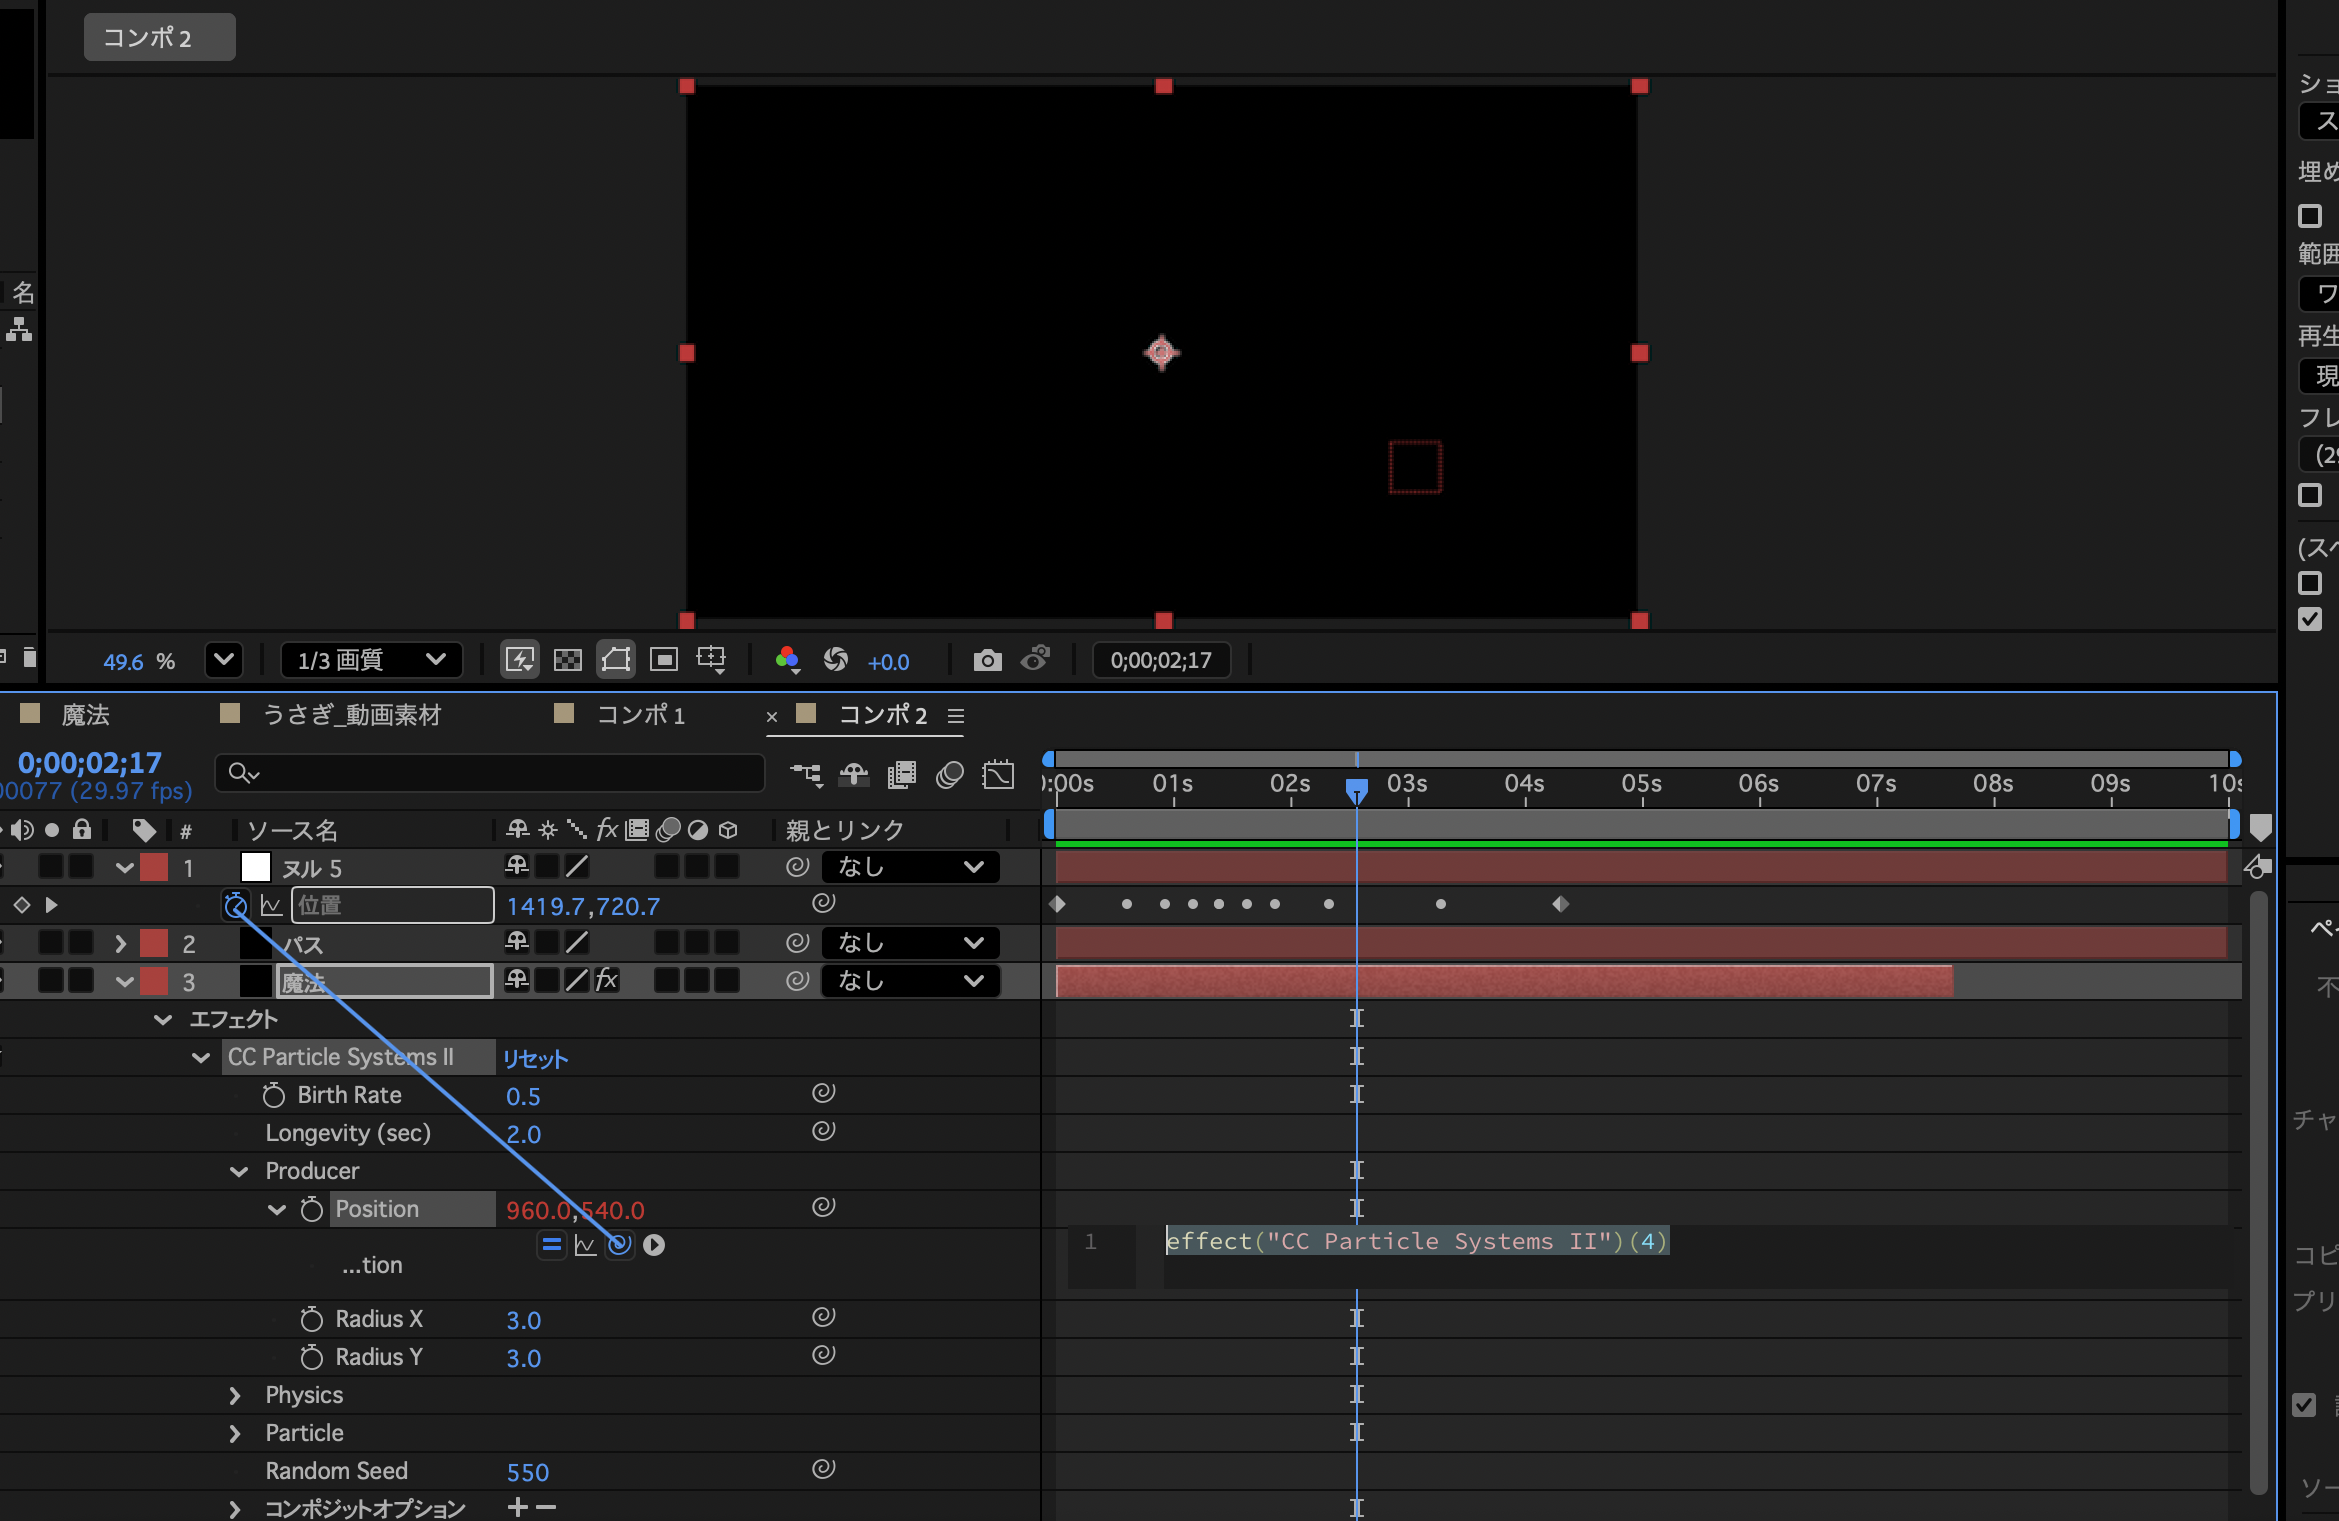Screen dimensions: 2339x1521
Task: Expand コンポジットオプション group
Action: [235, 1509]
